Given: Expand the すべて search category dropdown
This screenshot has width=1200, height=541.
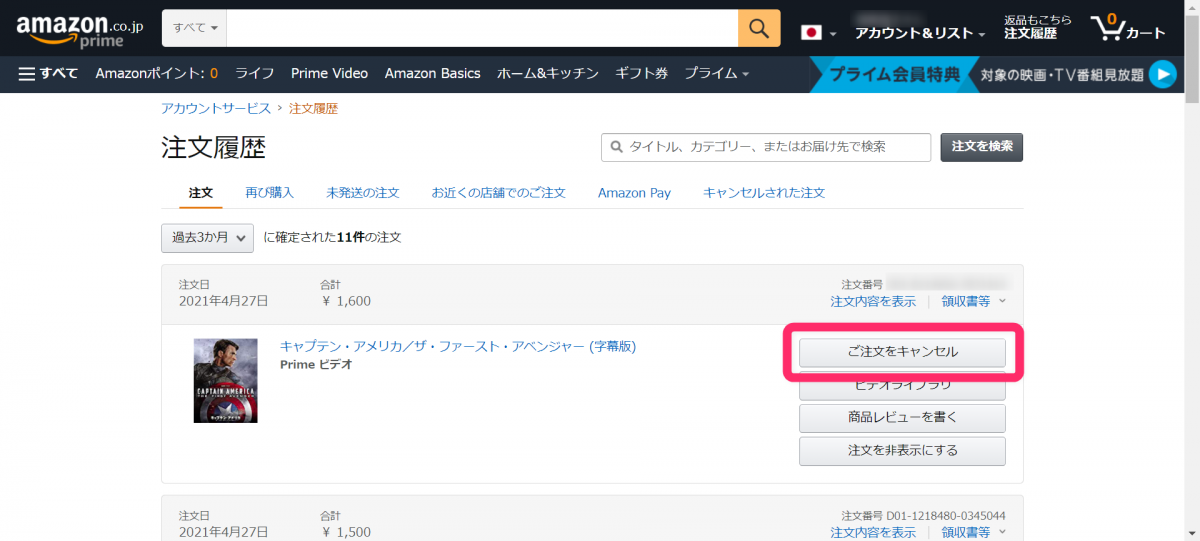Looking at the screenshot, I should [195, 27].
